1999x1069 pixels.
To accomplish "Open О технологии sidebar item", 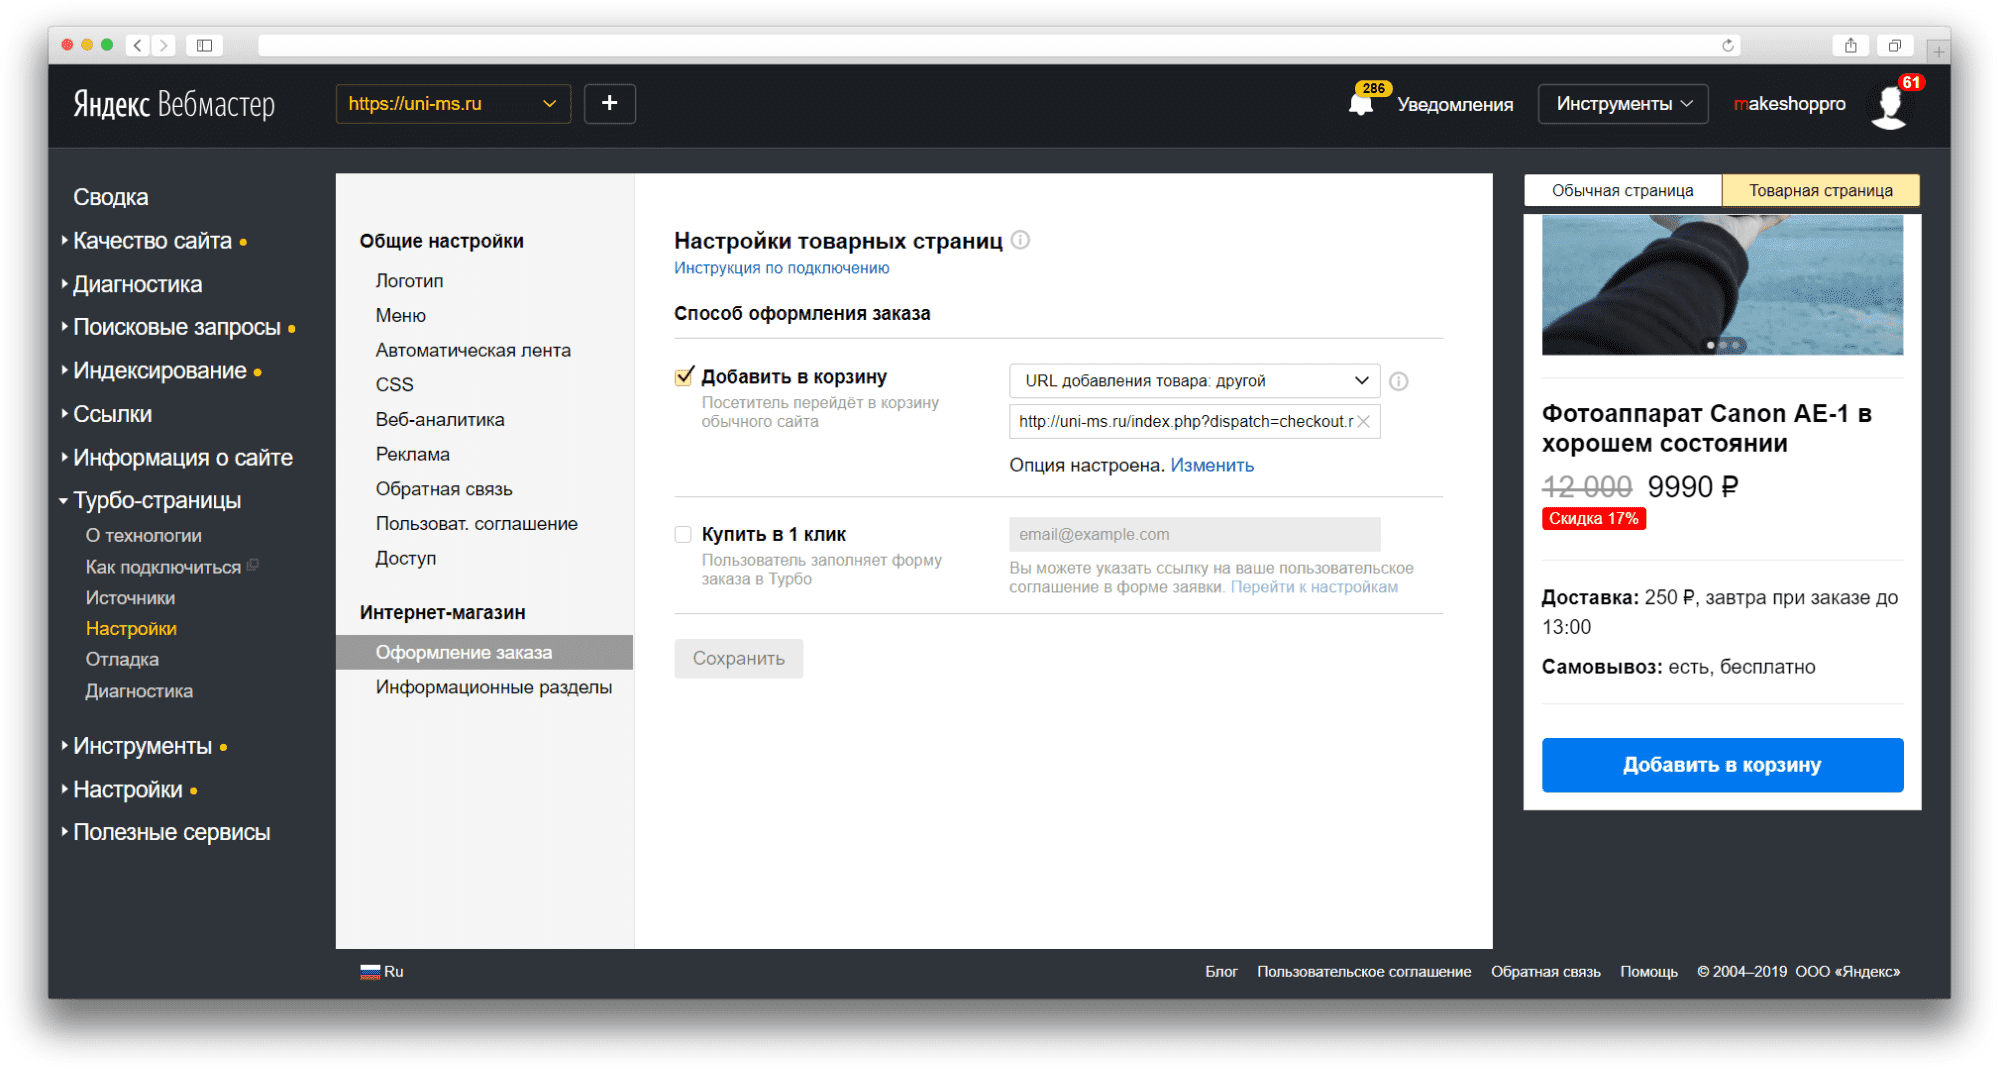I will click(x=143, y=536).
